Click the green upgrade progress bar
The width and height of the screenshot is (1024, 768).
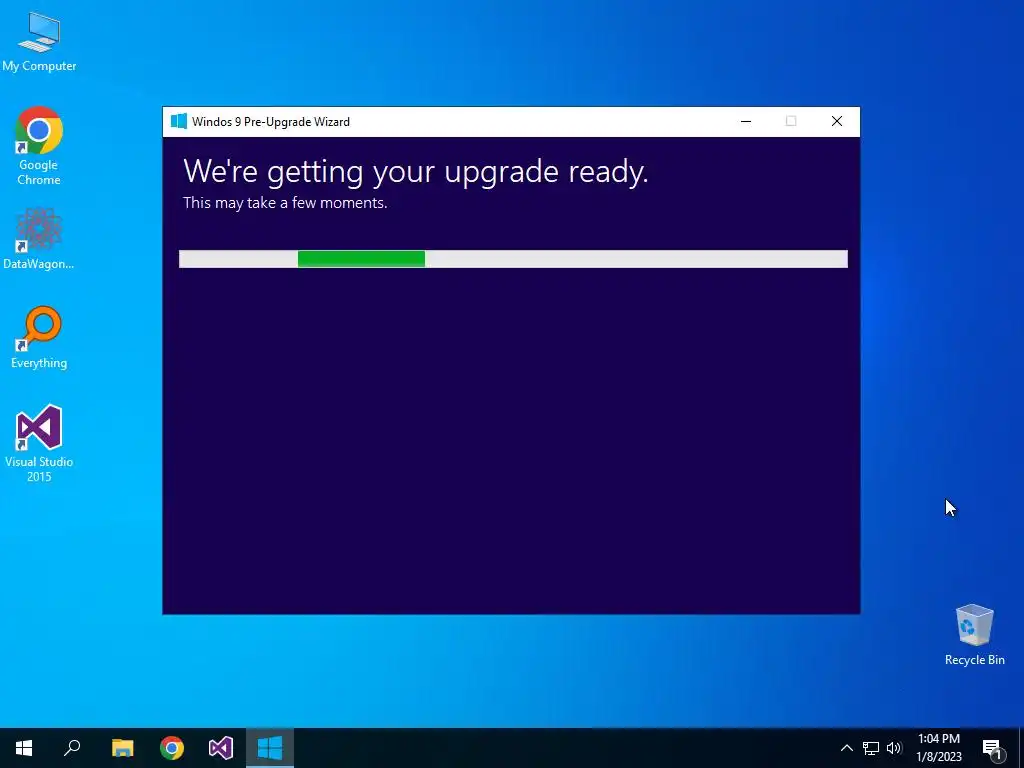361,259
